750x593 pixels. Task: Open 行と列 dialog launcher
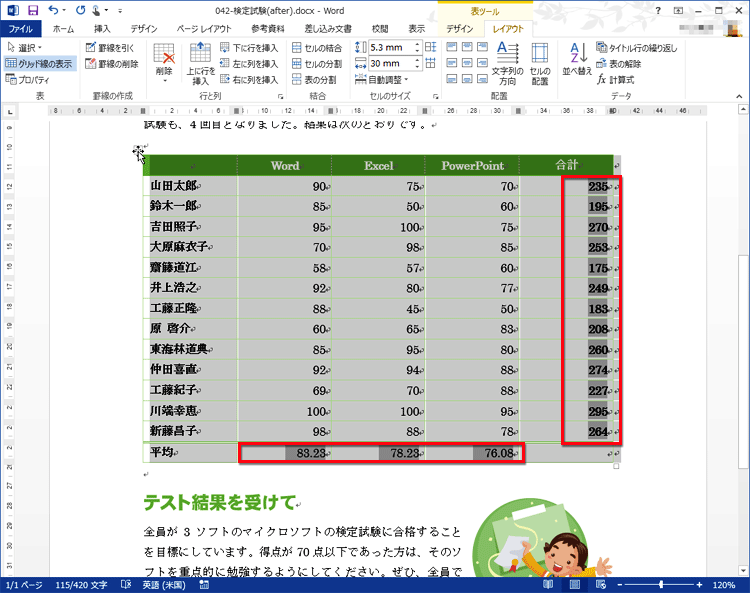pyautogui.click(x=281, y=96)
